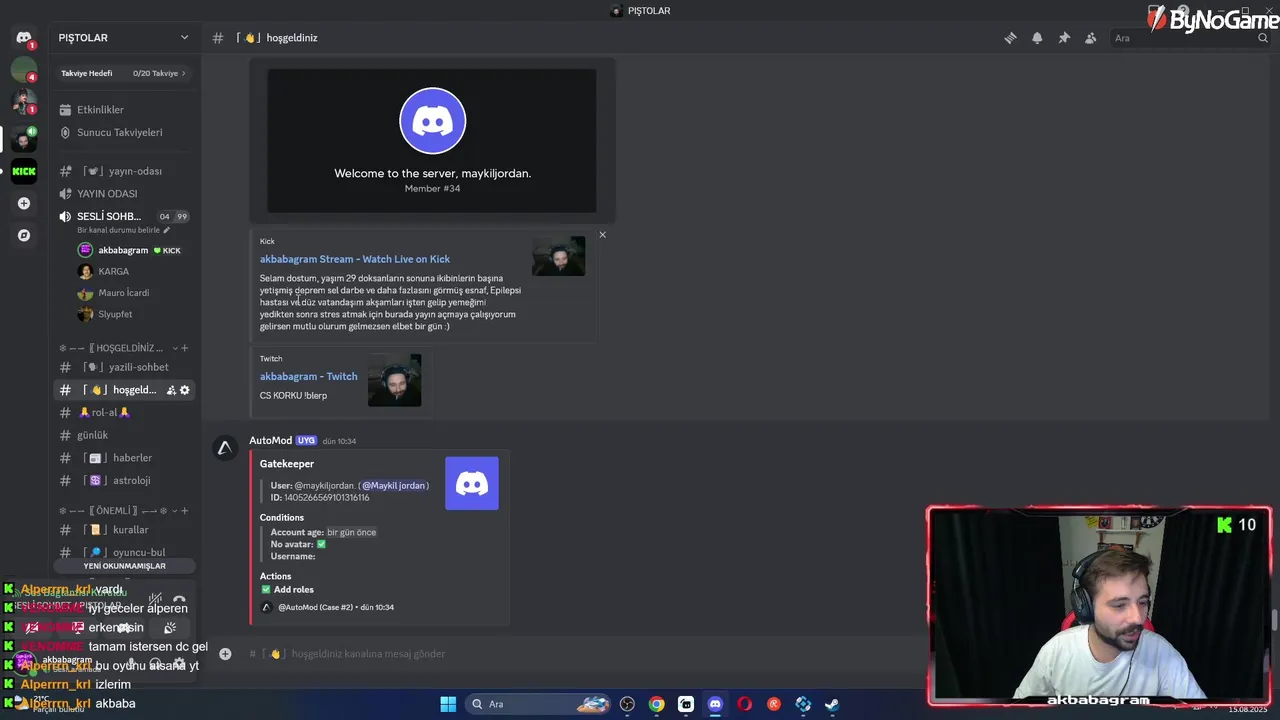This screenshot has height=720, width=1280.
Task: Open astroloji channel
Action: click(x=124, y=480)
